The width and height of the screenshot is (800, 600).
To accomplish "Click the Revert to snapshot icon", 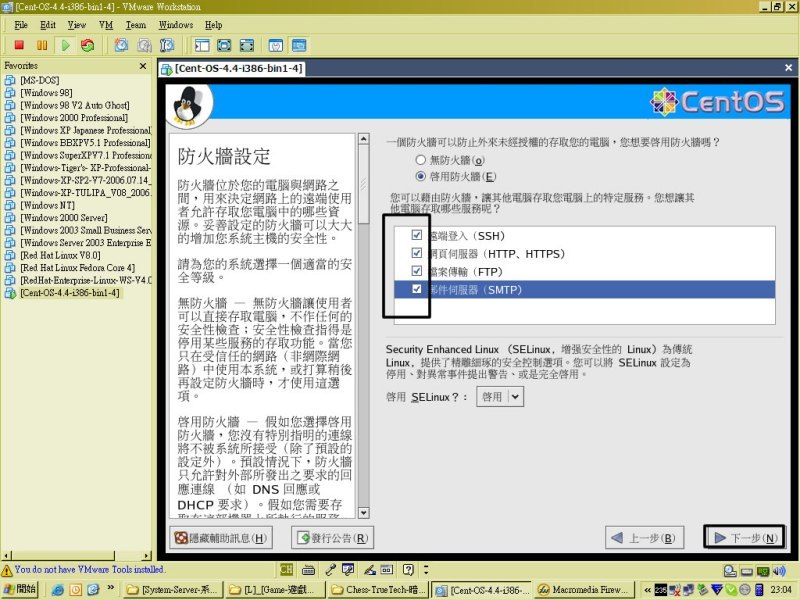I will coord(144,45).
